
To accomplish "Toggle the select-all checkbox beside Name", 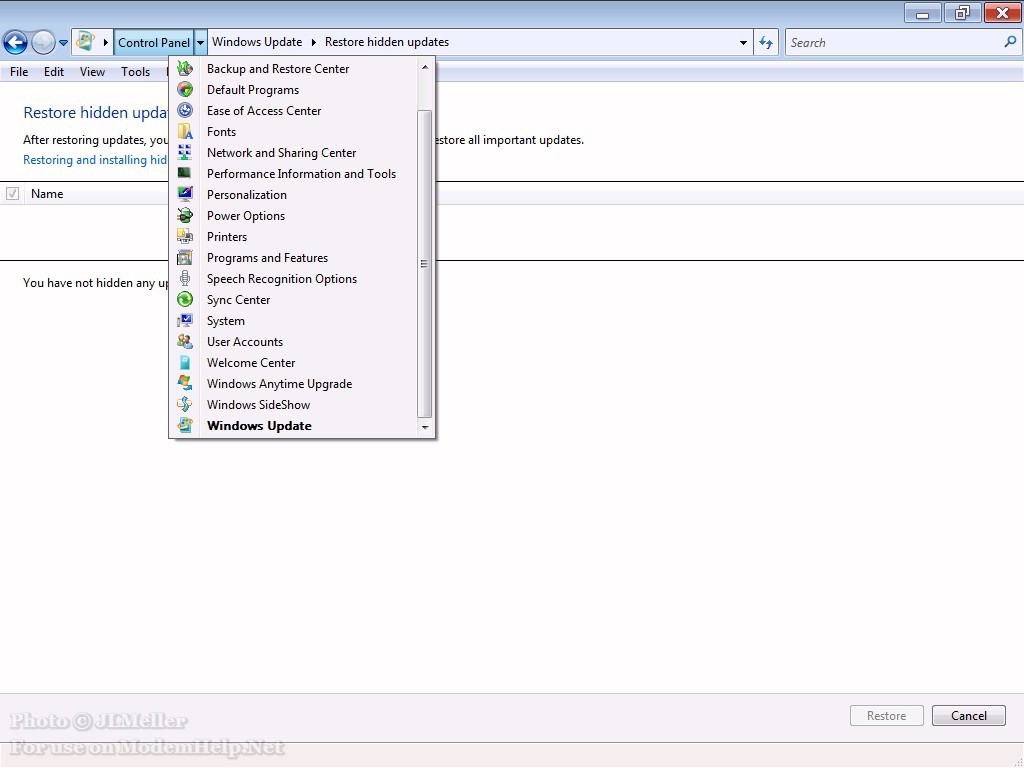I will point(12,193).
